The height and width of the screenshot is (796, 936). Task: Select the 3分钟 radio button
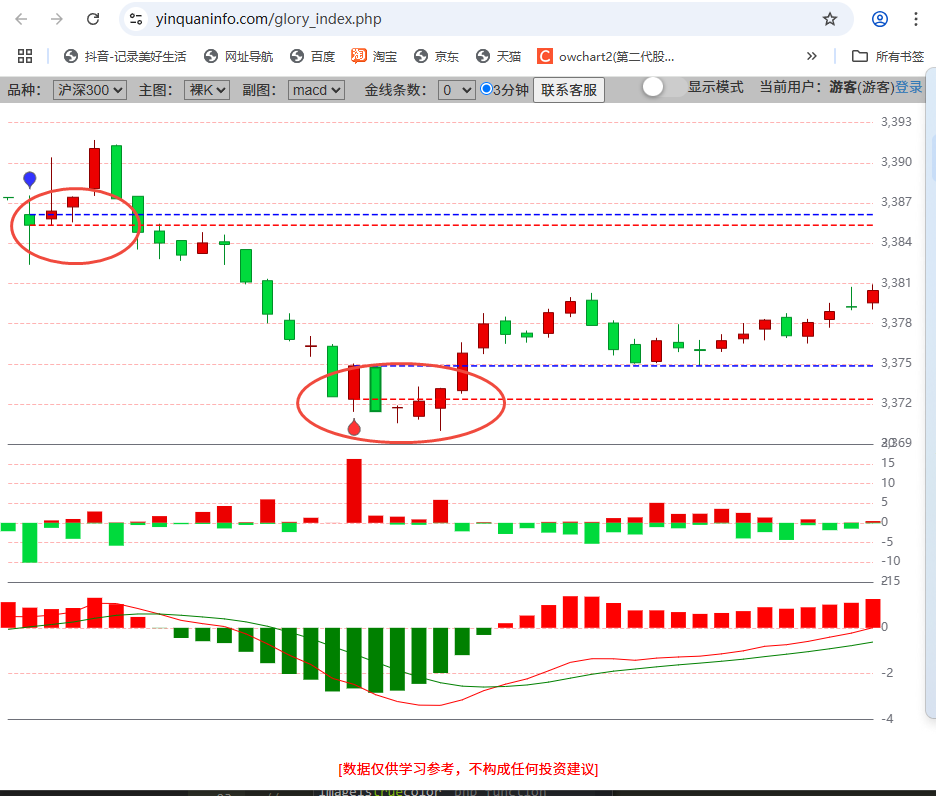pos(487,89)
